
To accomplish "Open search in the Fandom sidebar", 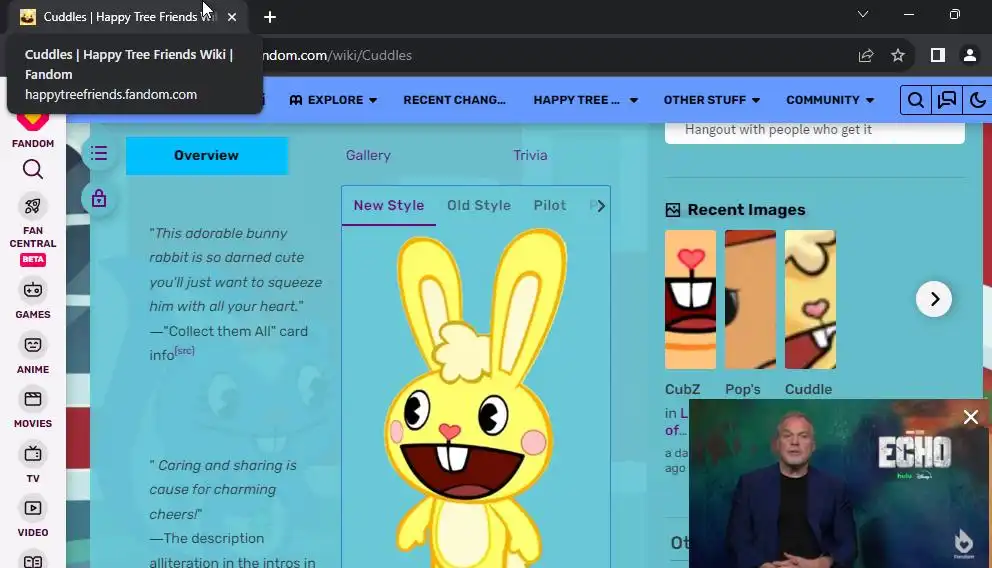I will (x=33, y=170).
